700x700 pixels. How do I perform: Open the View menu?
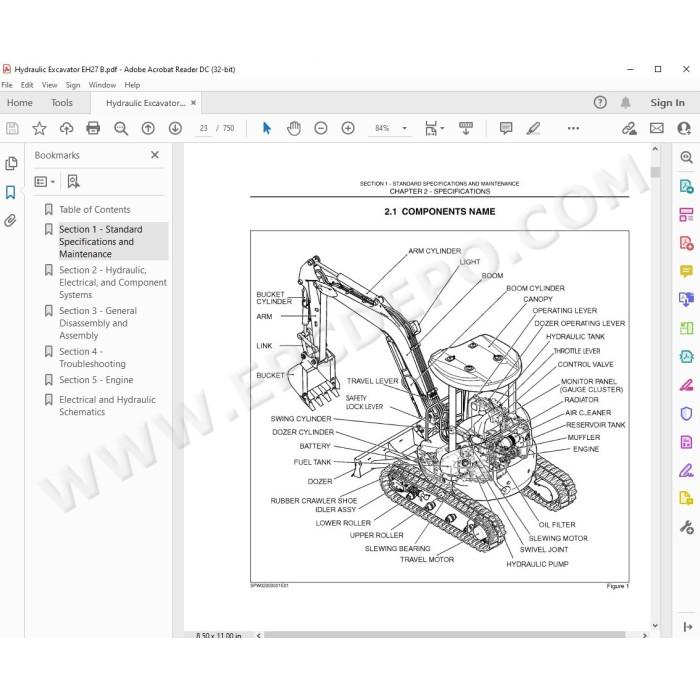tap(49, 85)
